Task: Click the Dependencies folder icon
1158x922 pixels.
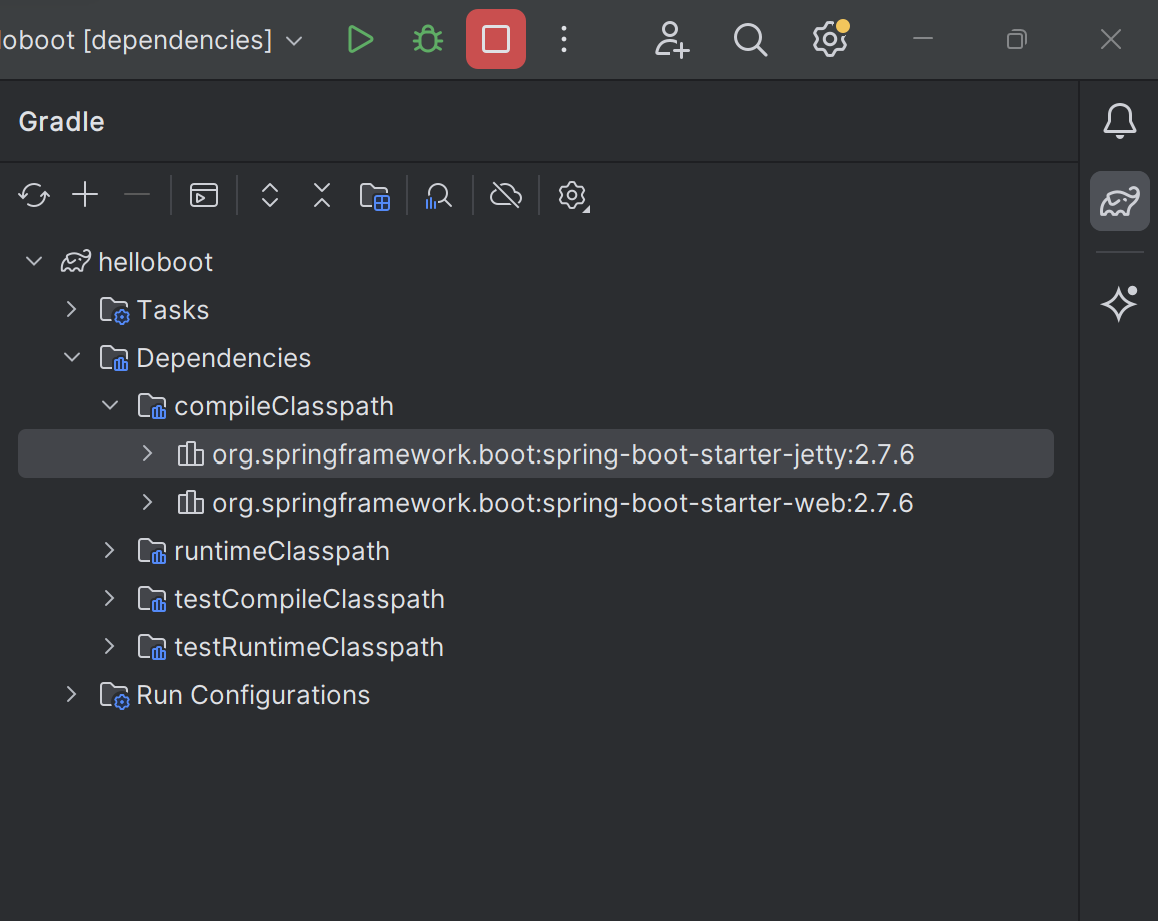Action: [x=114, y=358]
